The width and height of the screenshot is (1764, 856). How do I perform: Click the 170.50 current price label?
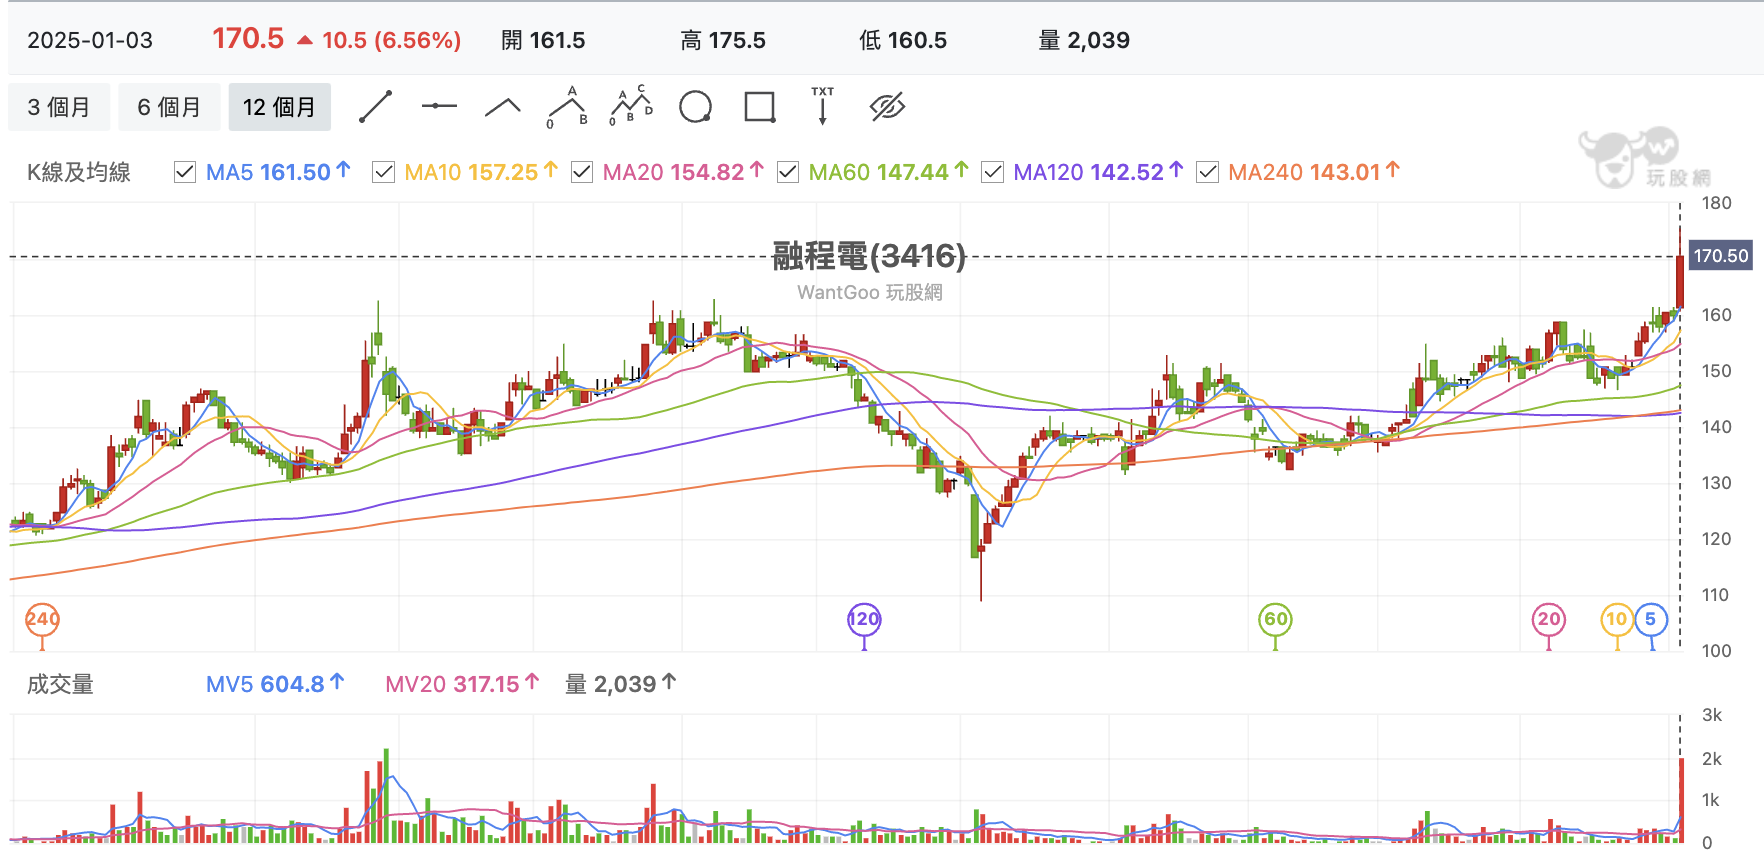click(1720, 256)
